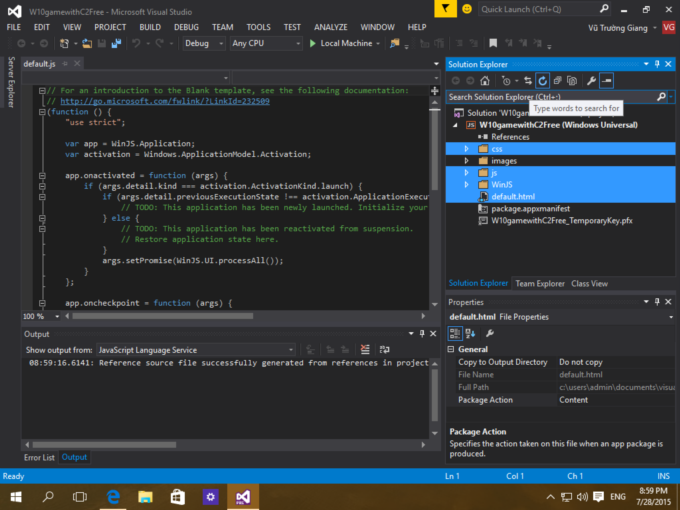The image size is (680, 510).
Task: Click the feedback smiley icon
Action: pos(467,9)
